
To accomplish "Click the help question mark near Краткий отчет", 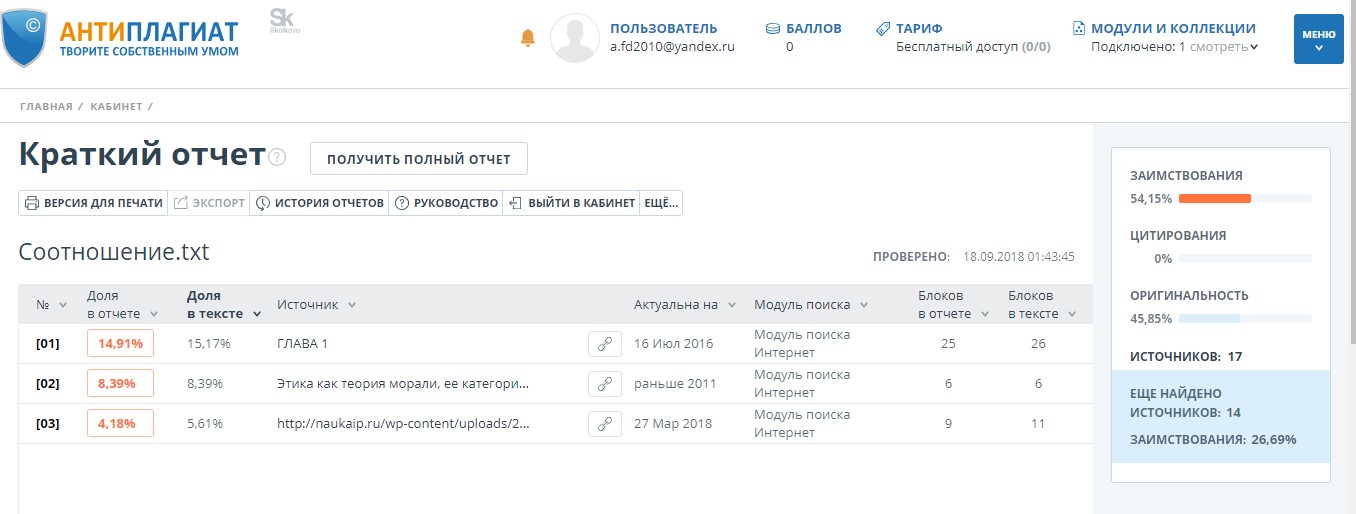I will pos(278,158).
